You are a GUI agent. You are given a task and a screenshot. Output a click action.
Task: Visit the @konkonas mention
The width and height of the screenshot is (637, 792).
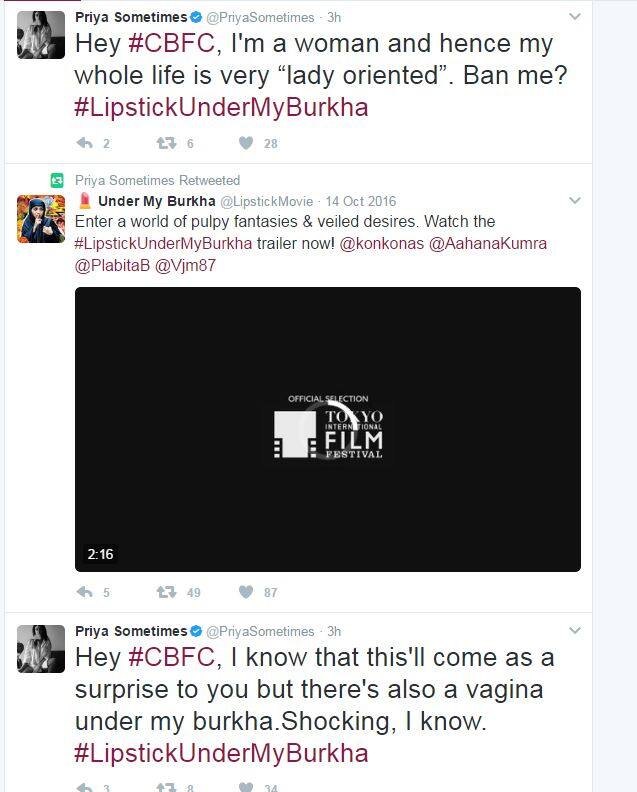pos(381,243)
